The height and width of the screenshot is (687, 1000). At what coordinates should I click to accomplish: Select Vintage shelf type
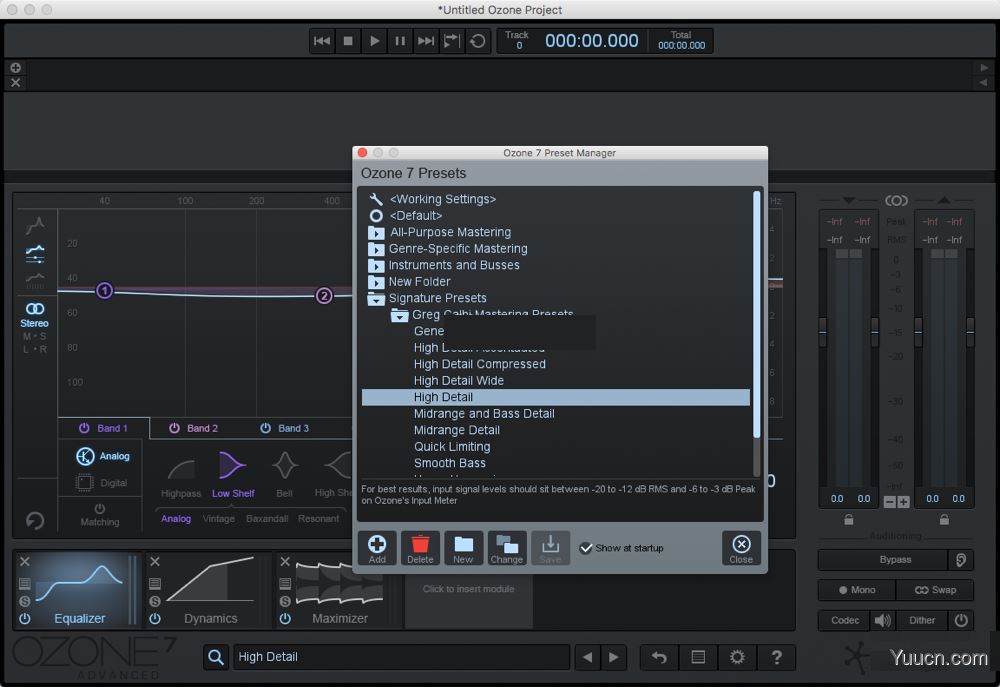tap(219, 519)
